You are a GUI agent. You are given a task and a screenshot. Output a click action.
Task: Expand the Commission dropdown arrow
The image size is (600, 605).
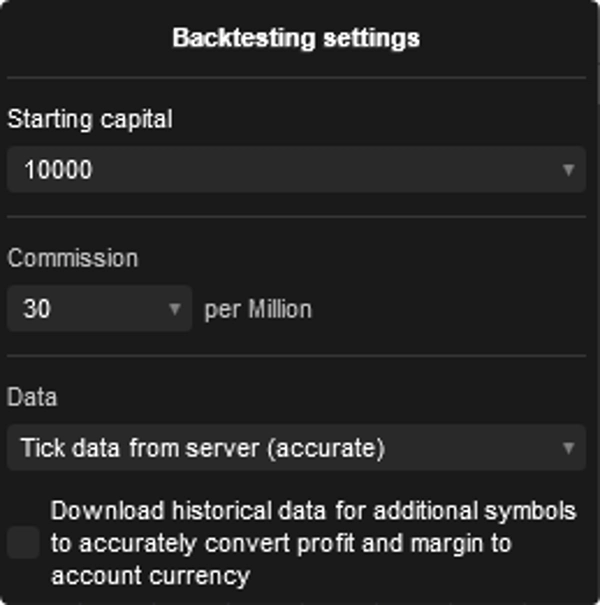pos(174,309)
